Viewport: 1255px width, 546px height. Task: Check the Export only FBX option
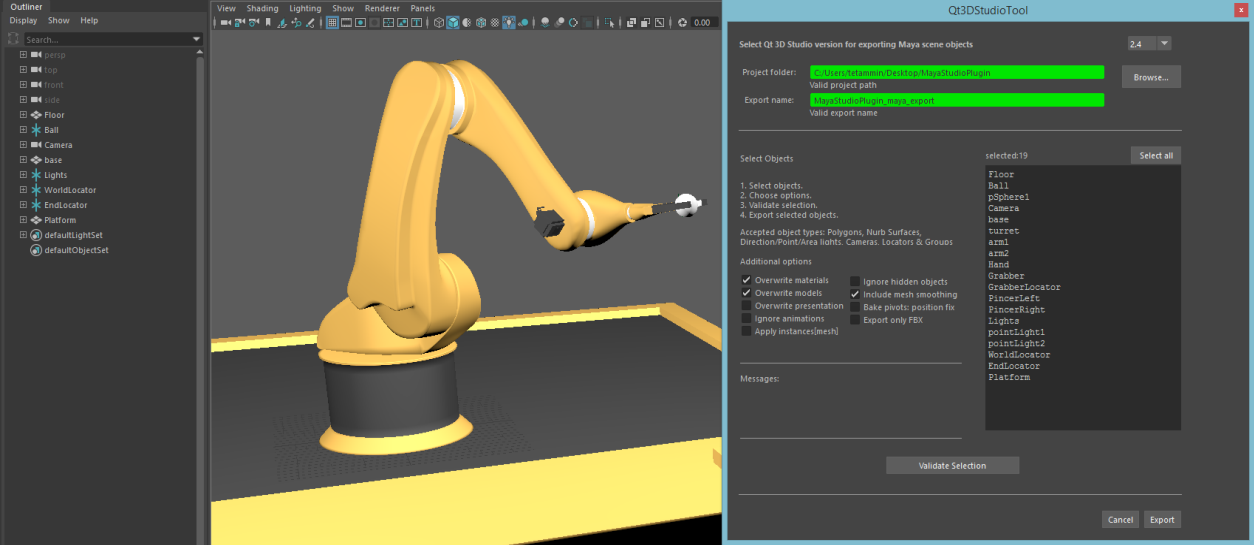coord(855,320)
